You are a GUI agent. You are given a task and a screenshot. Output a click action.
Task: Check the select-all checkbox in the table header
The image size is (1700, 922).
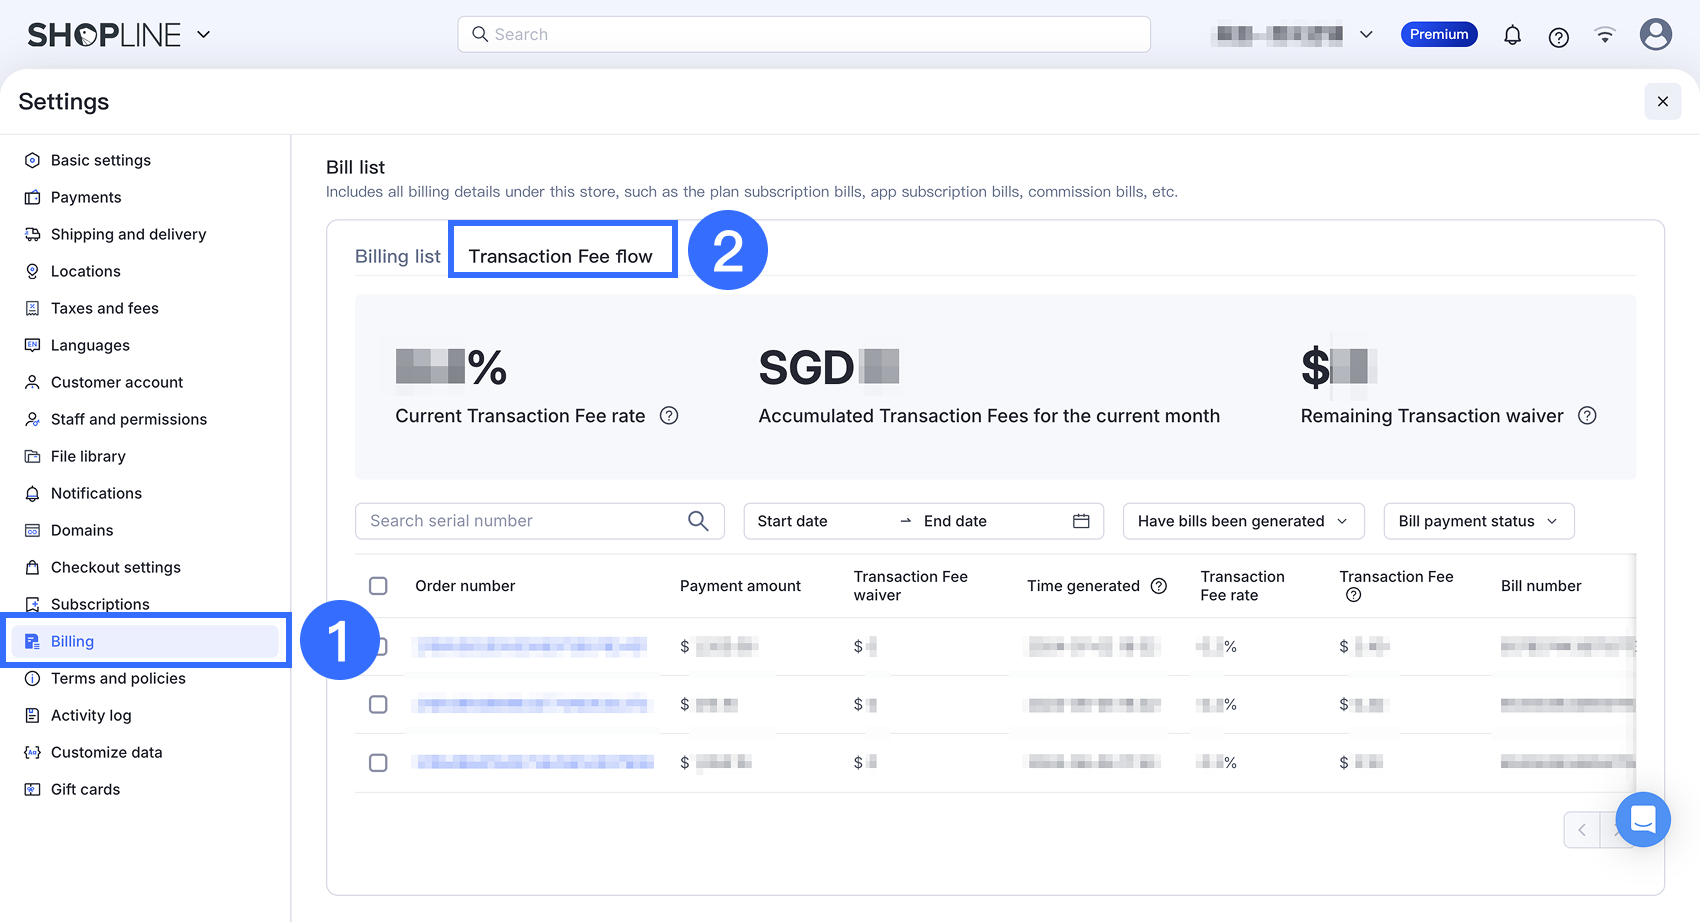tap(378, 585)
